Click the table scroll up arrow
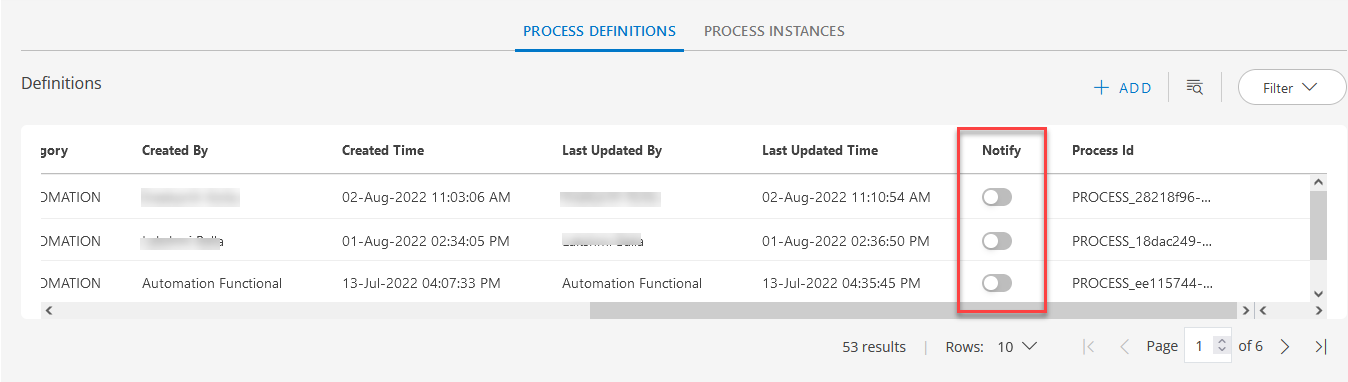This screenshot has width=1348, height=382. tap(1318, 182)
